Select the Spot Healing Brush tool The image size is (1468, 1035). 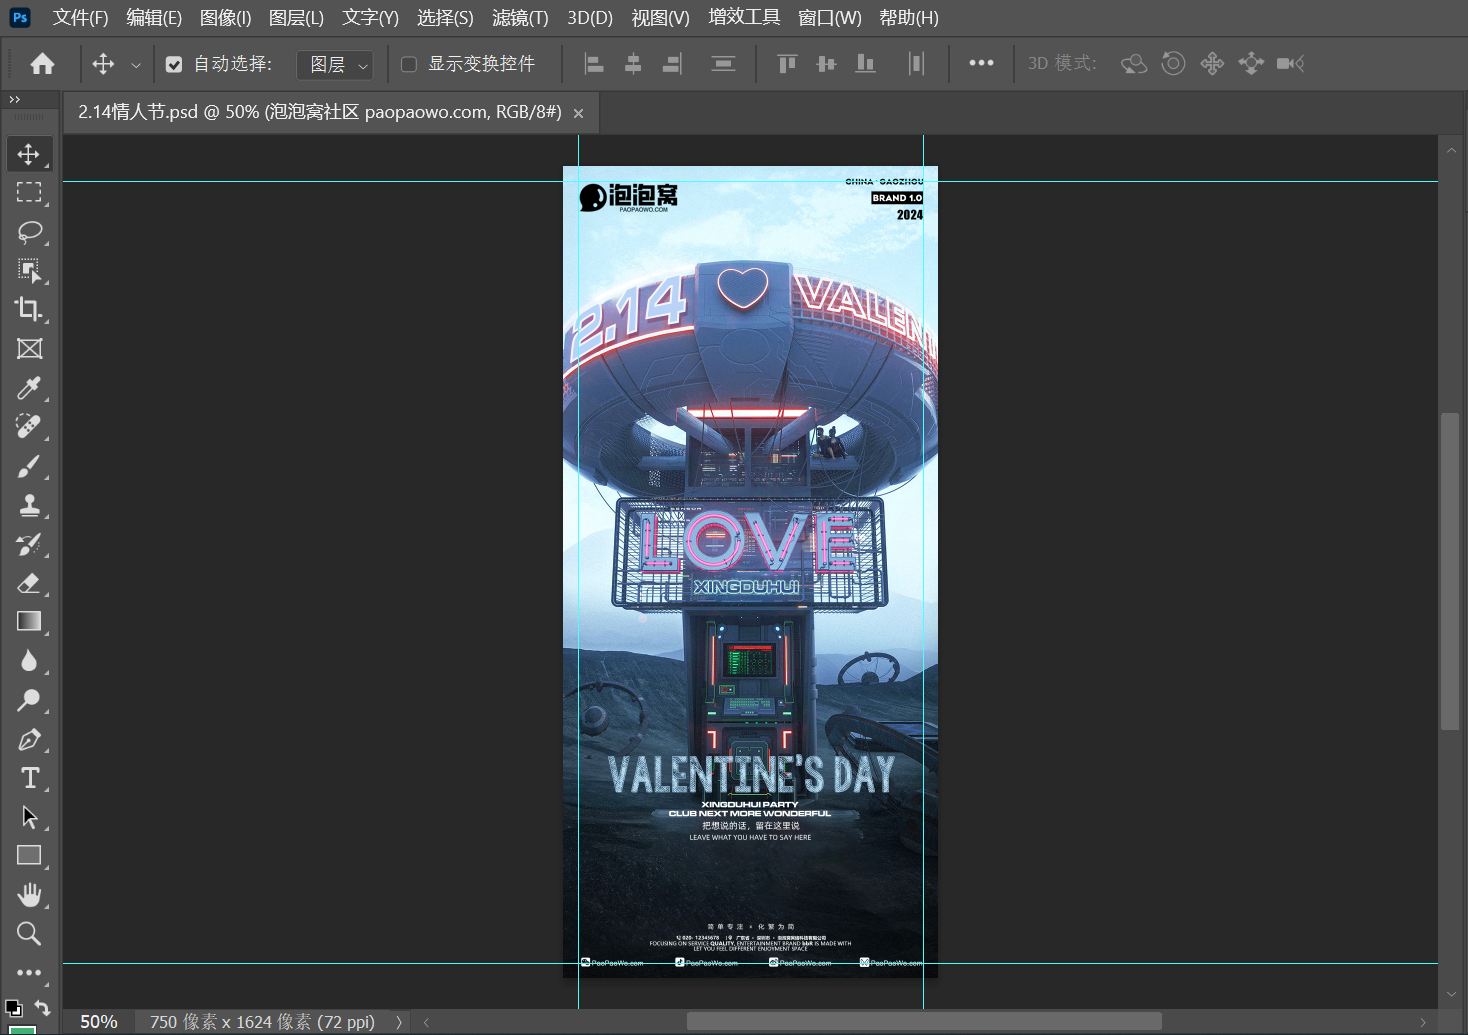coord(29,427)
